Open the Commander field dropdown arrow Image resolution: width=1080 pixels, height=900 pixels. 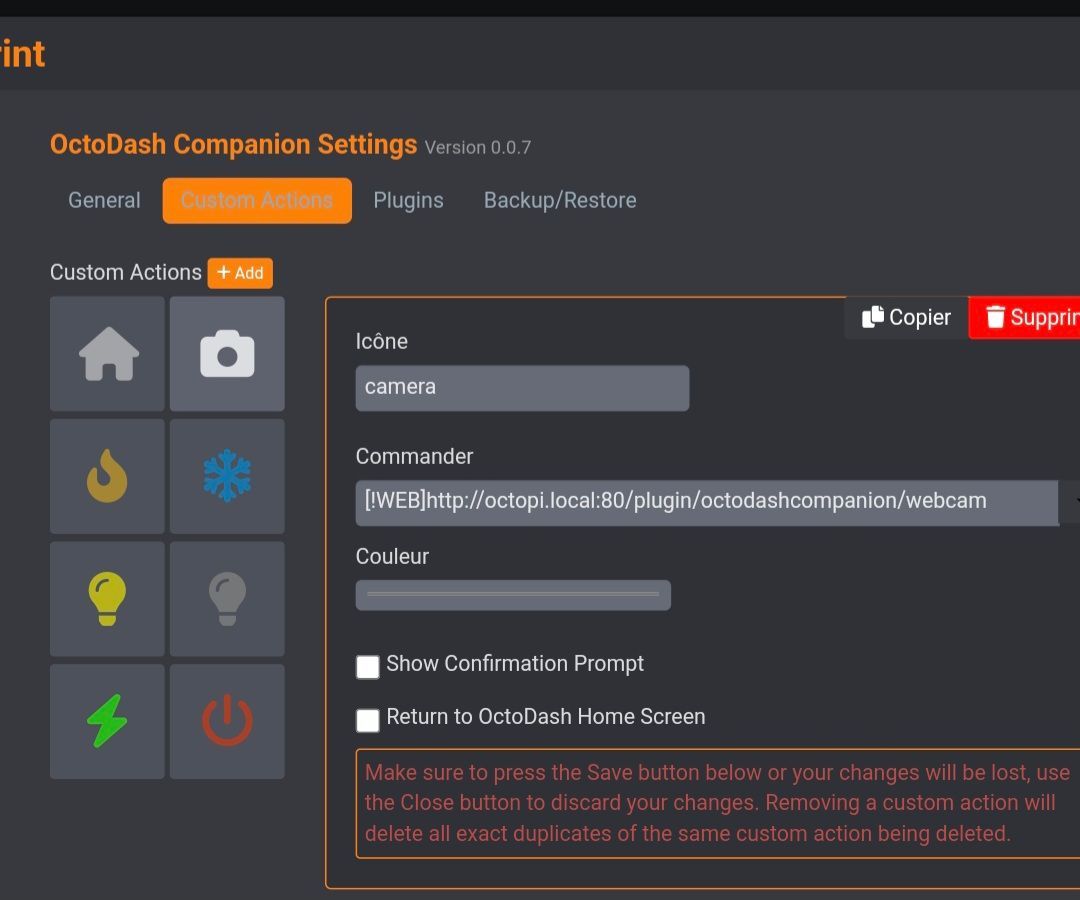click(x=1070, y=503)
